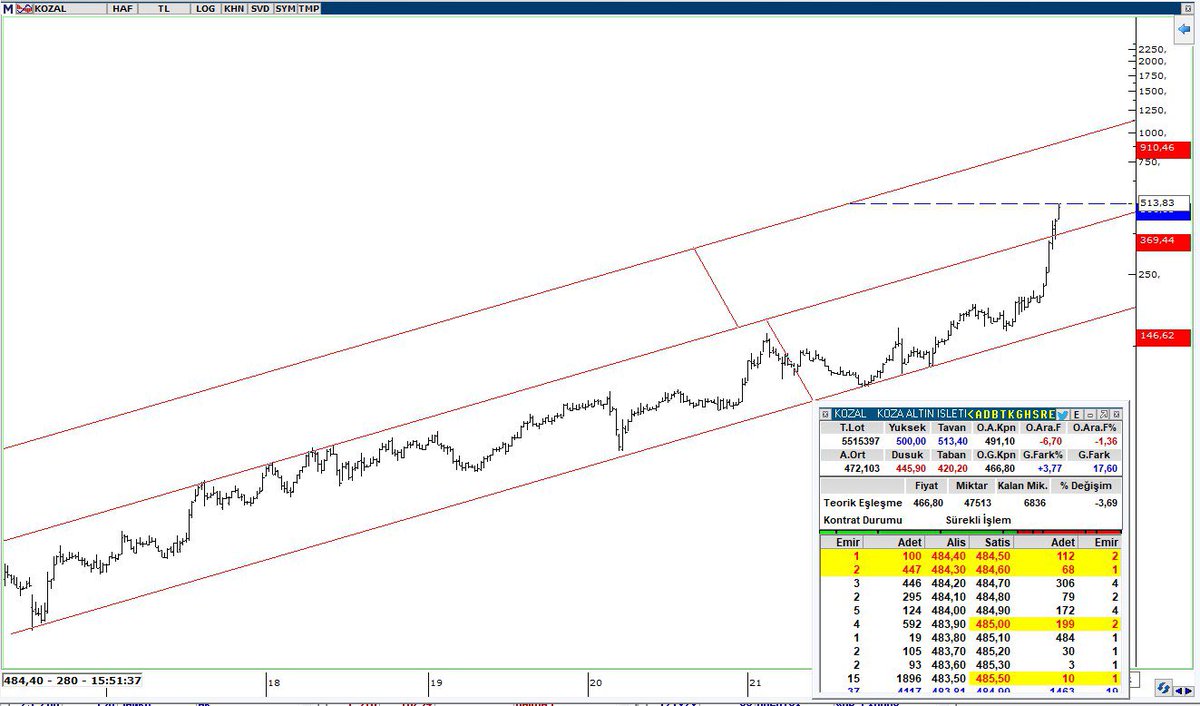Click the Satis column header in order book

[992, 541]
